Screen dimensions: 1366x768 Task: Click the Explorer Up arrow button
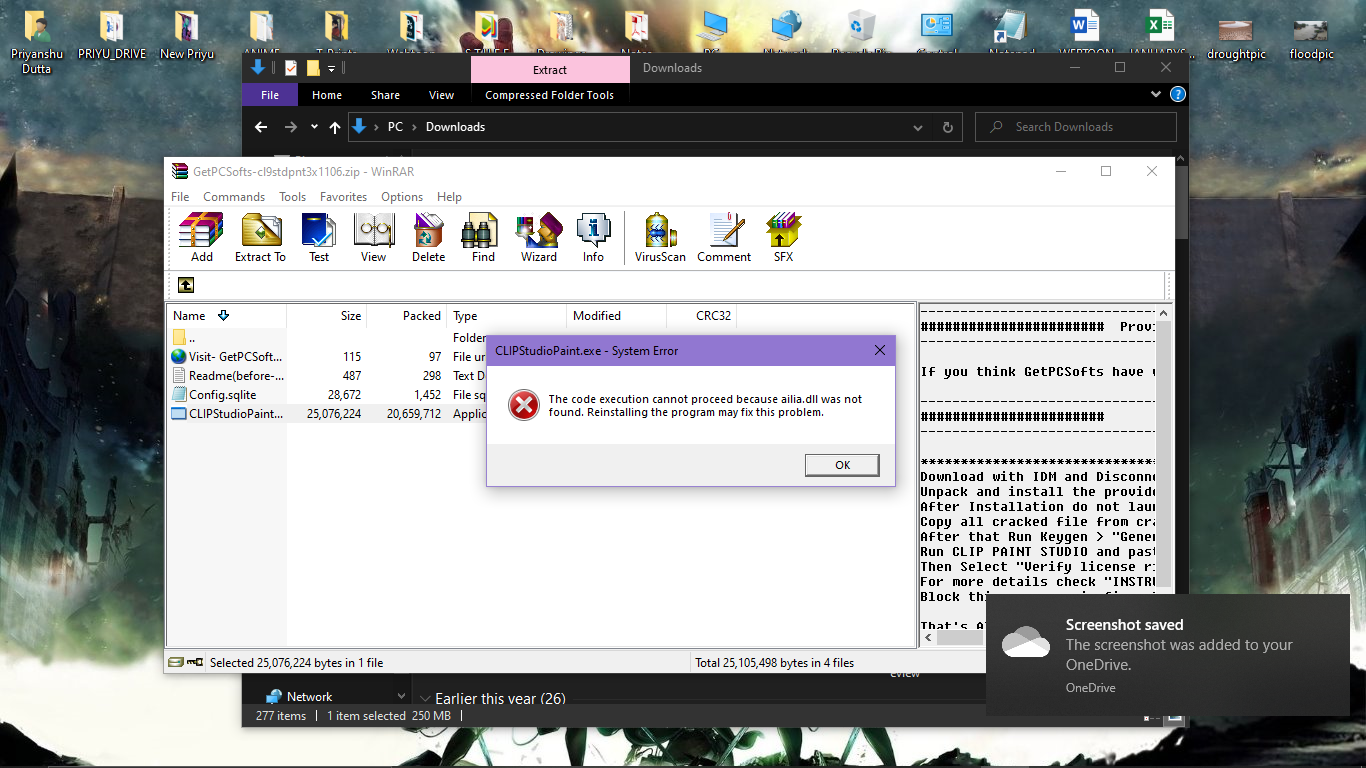pyautogui.click(x=335, y=127)
